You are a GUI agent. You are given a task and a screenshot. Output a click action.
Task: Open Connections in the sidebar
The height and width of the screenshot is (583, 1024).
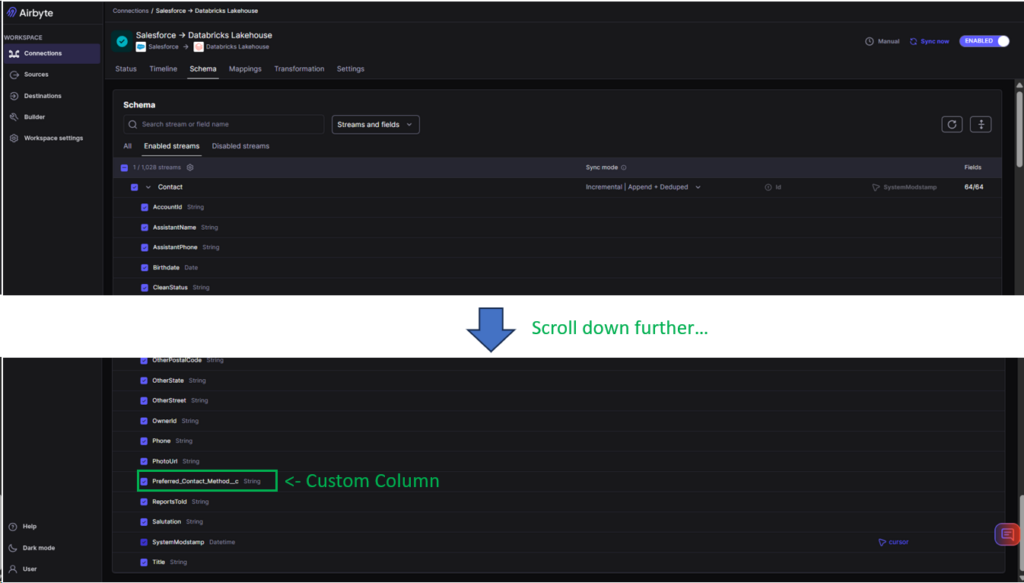(52, 54)
